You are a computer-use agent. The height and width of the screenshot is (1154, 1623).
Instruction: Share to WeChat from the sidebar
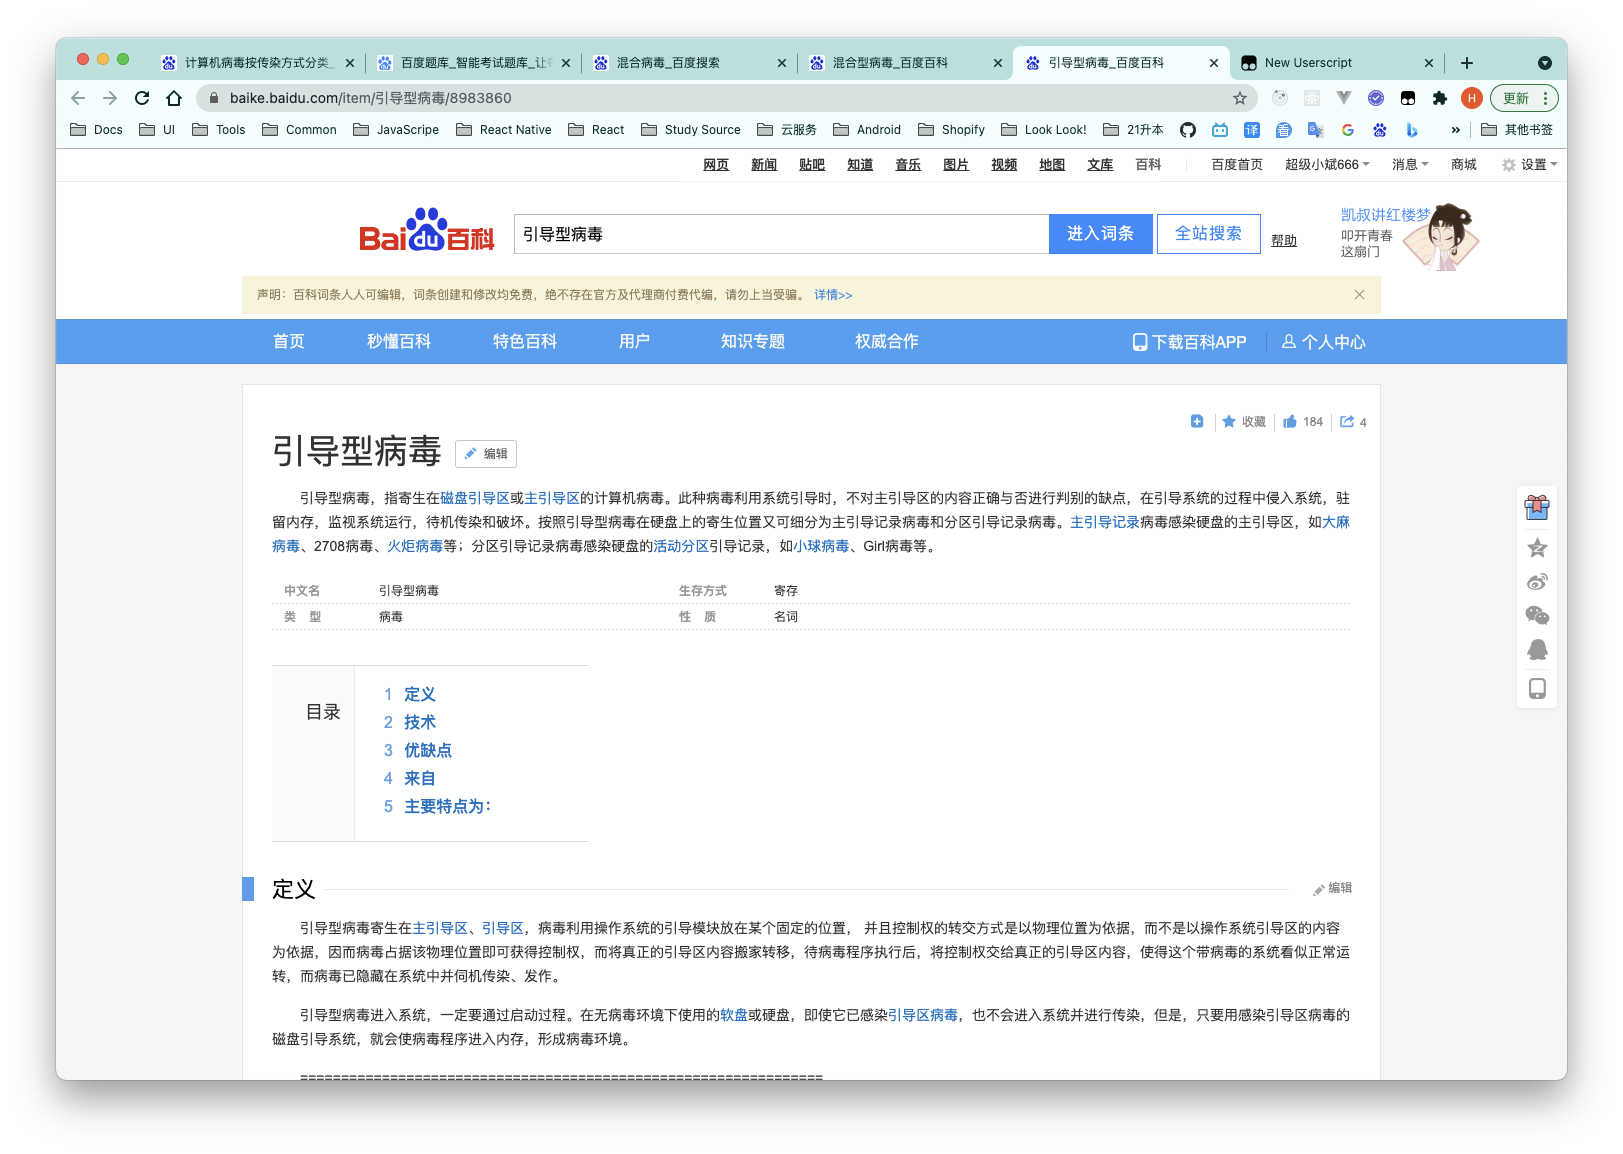point(1537,616)
